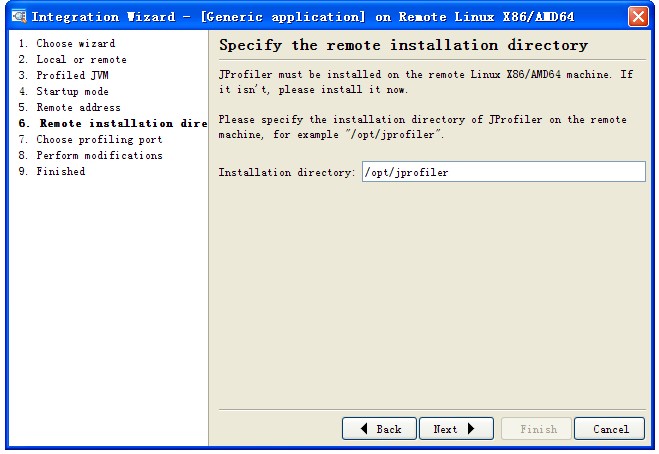659x454 pixels.
Task: Go Back to previous wizard step
Action: (x=379, y=429)
